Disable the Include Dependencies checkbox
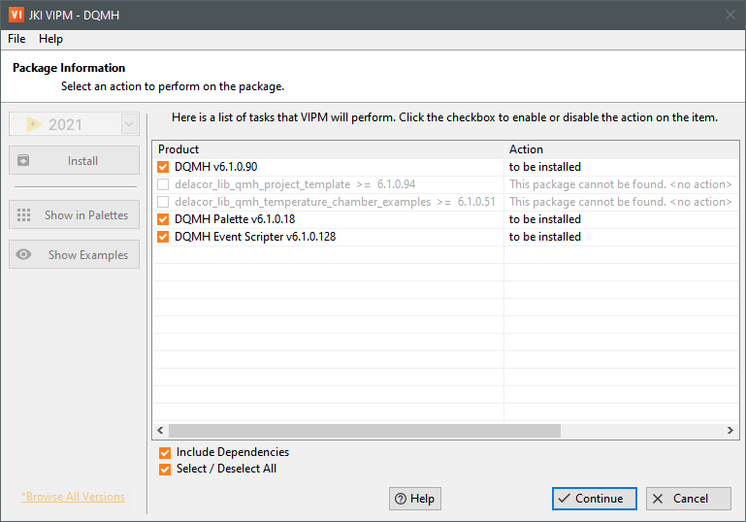Viewport: 746px width, 522px height. point(165,453)
